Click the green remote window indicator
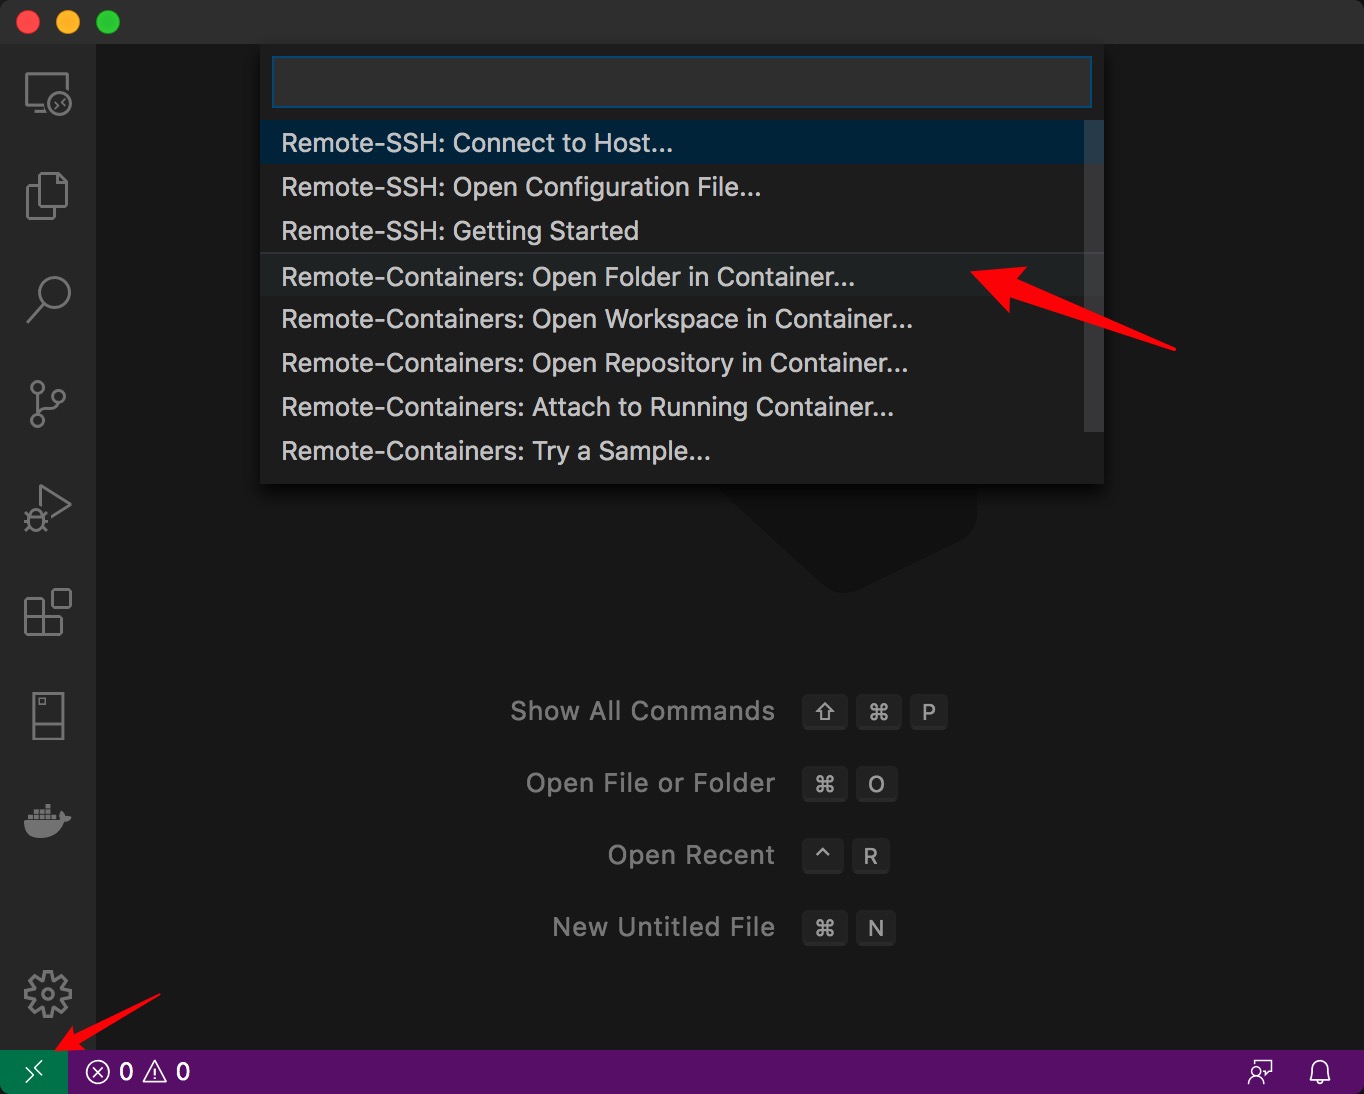 [34, 1072]
